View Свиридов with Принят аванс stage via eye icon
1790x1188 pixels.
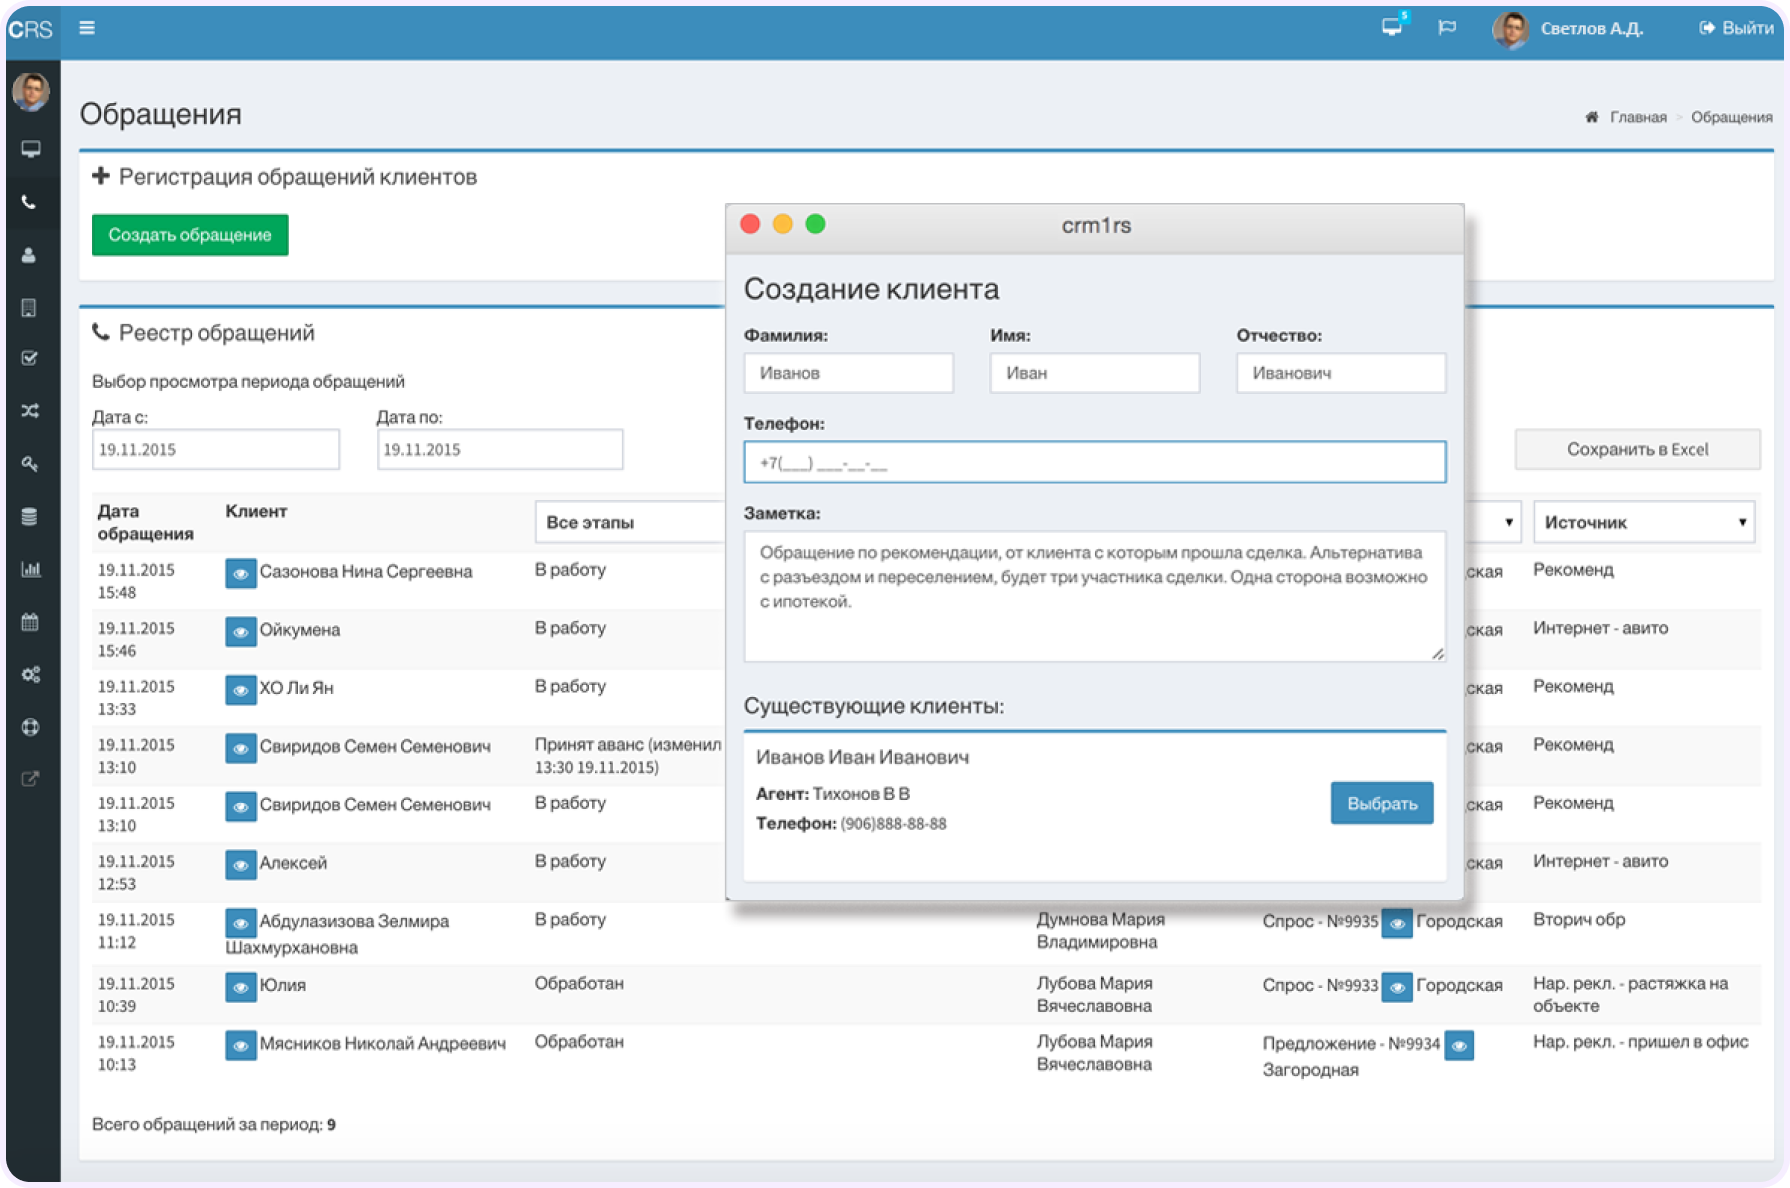241,748
